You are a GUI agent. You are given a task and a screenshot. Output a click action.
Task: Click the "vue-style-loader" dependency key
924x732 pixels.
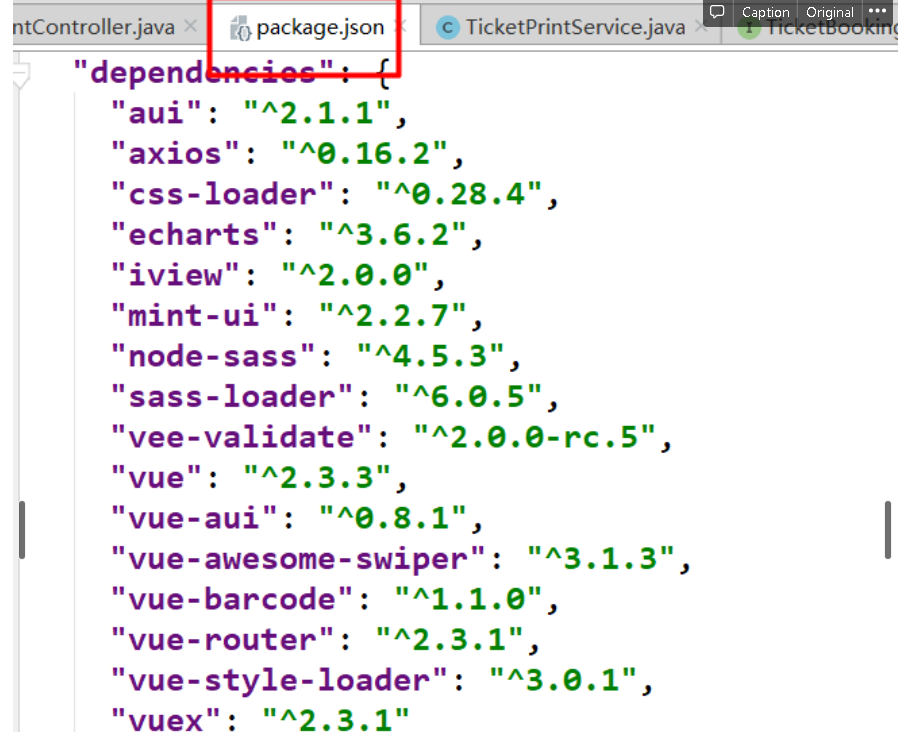tap(279, 681)
